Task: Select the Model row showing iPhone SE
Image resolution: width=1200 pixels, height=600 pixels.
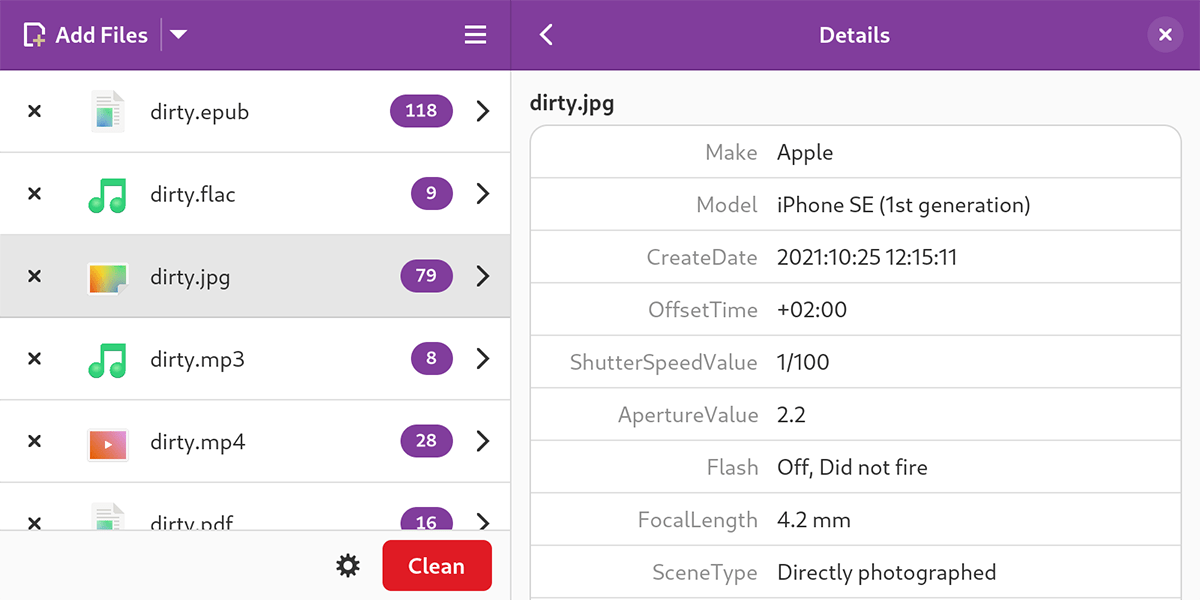Action: coord(855,204)
